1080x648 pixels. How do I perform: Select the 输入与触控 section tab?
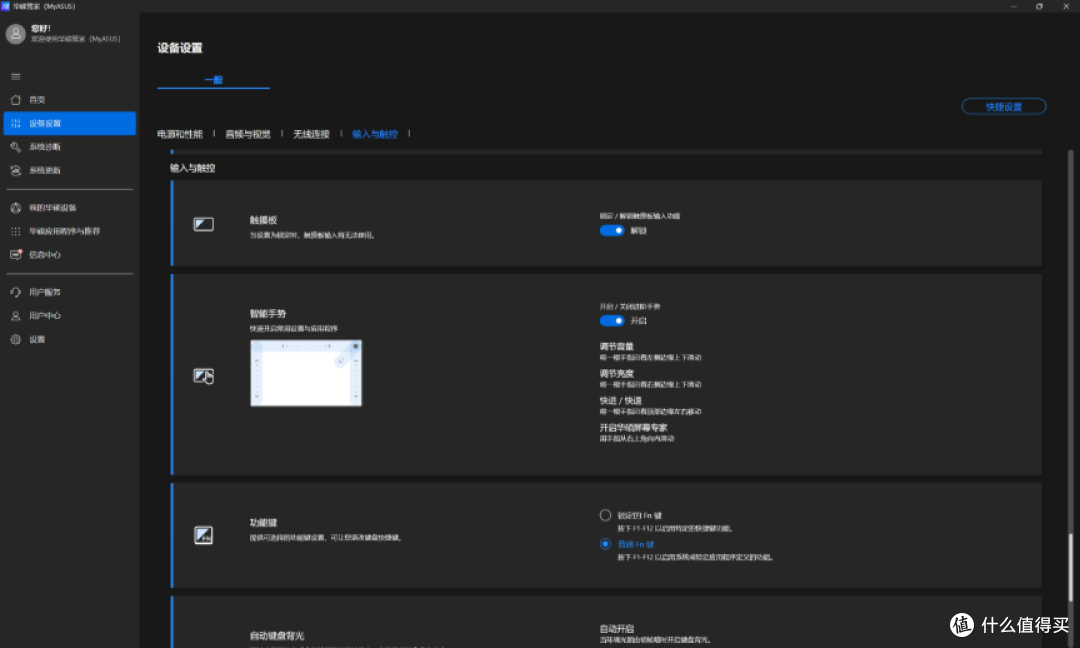coord(375,134)
